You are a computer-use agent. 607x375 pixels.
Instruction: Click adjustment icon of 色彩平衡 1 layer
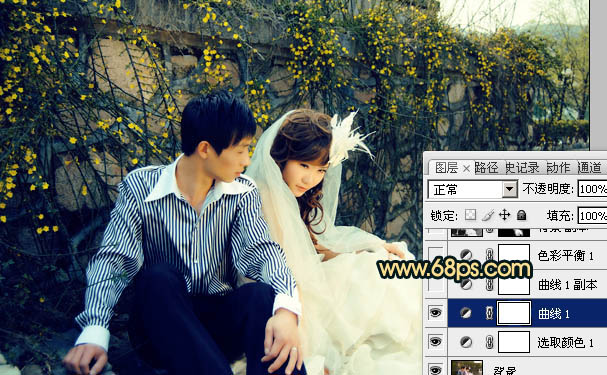pos(466,255)
